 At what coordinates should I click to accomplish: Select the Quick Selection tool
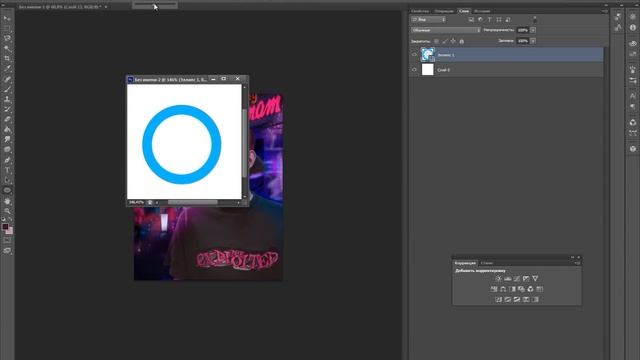point(7,49)
